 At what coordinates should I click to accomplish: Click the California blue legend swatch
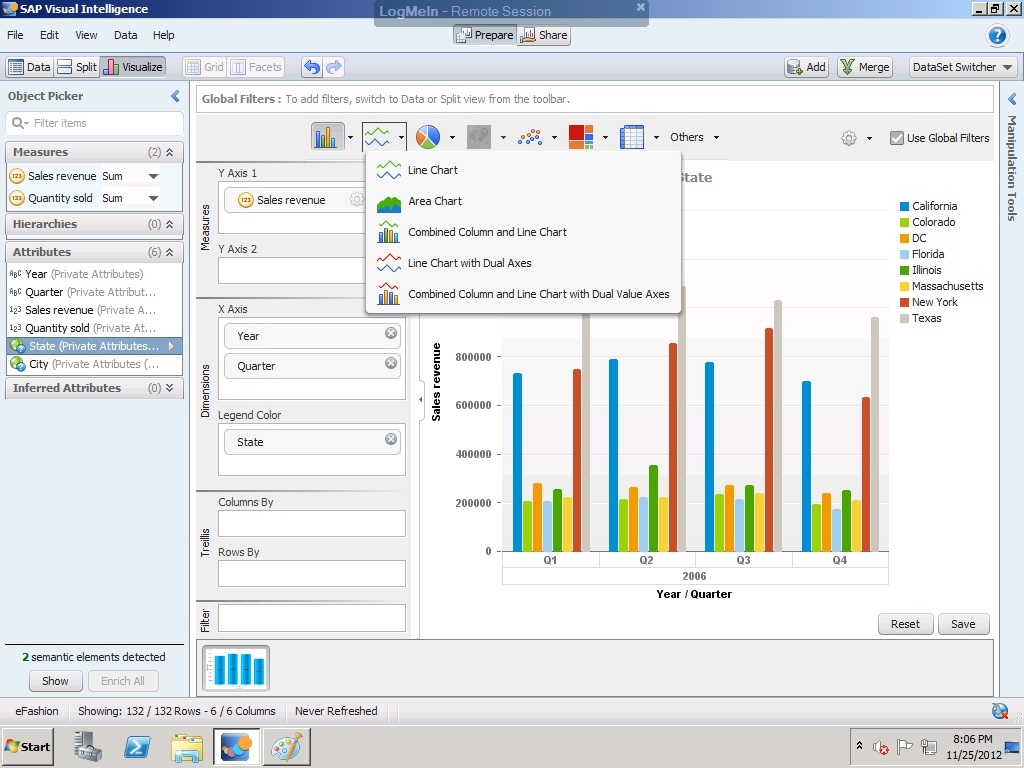(904, 206)
